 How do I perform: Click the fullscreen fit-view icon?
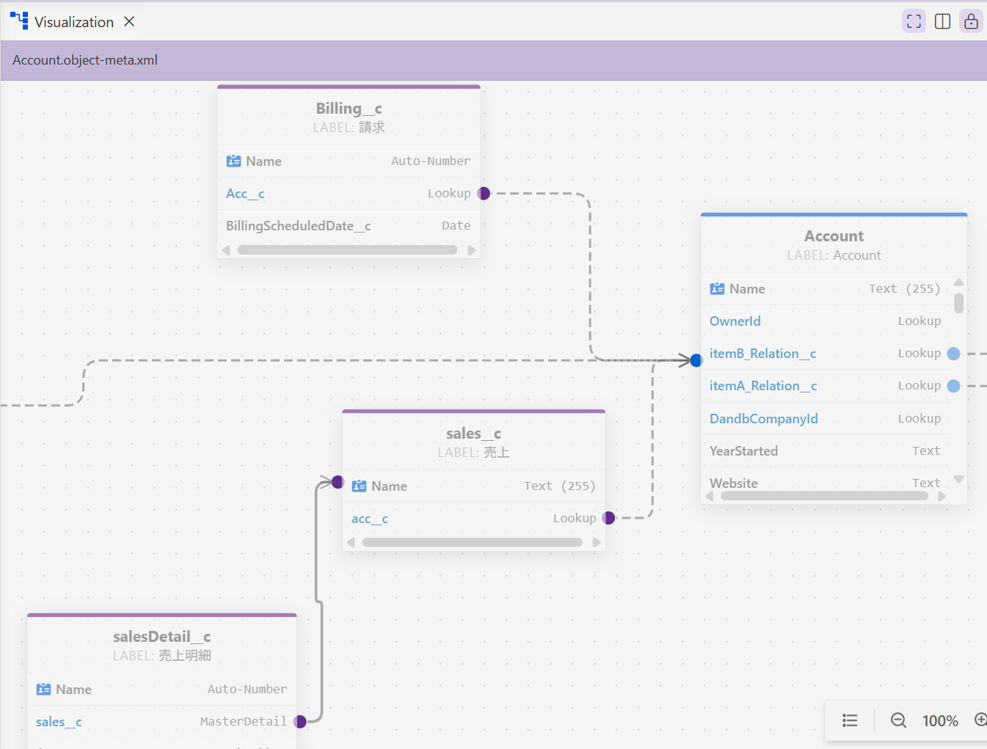click(913, 21)
